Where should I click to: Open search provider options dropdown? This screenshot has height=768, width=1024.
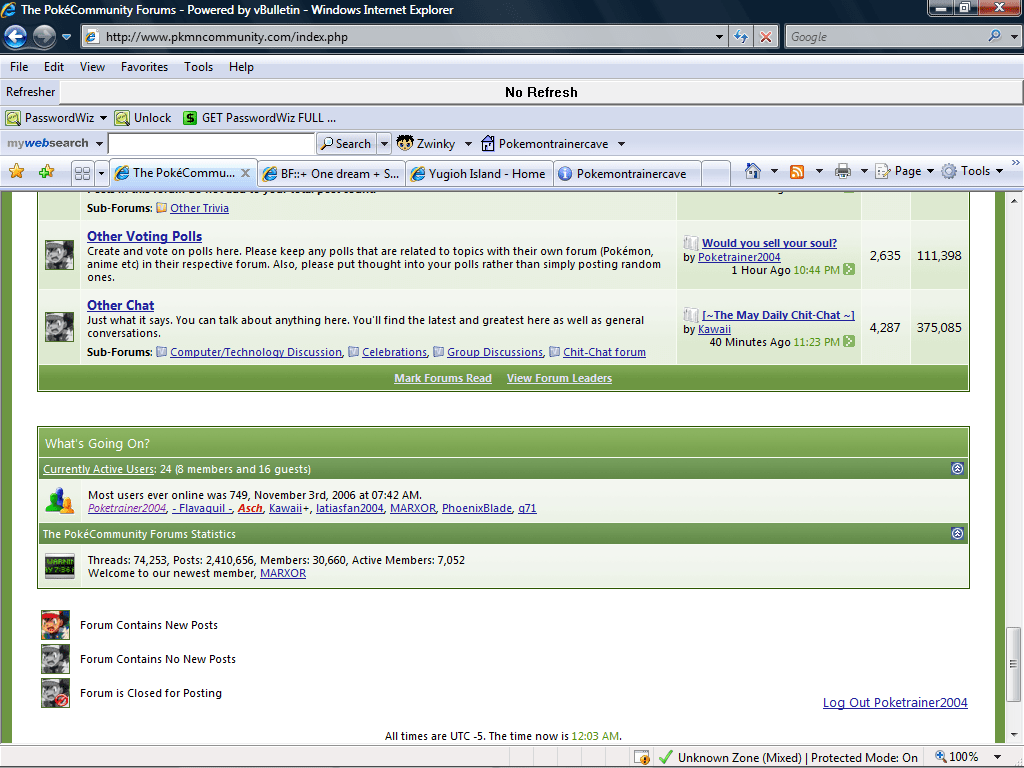pos(1014,37)
